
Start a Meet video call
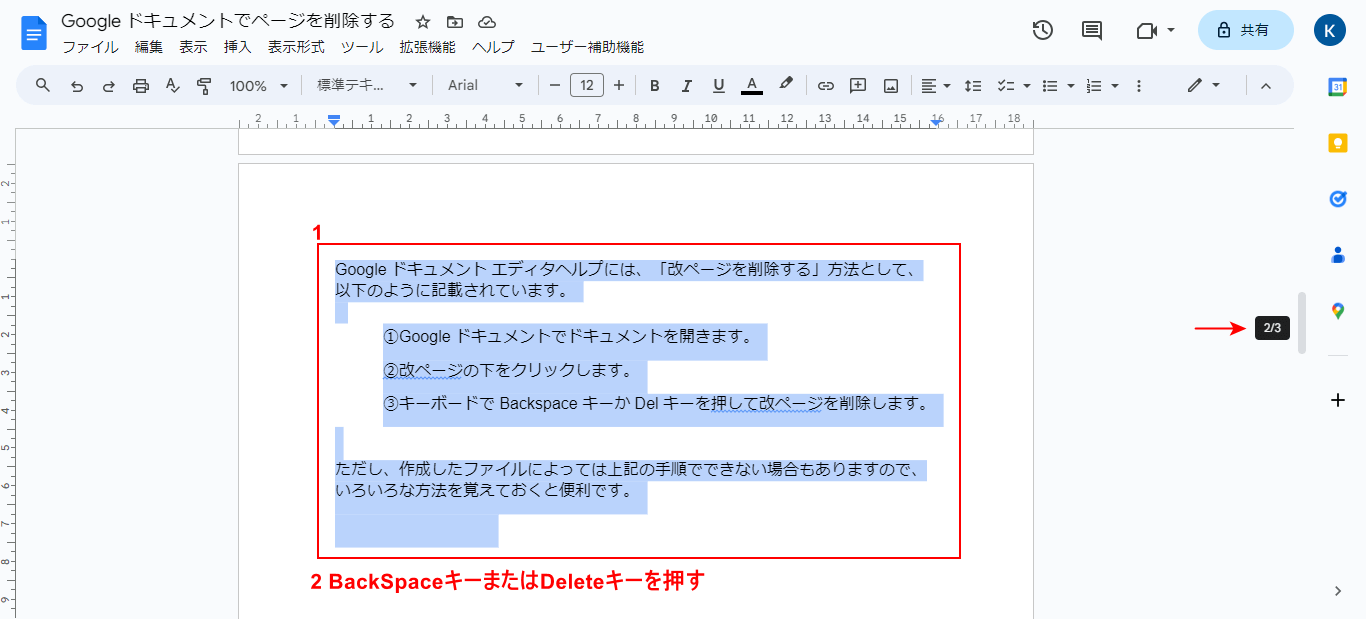[x=1146, y=31]
